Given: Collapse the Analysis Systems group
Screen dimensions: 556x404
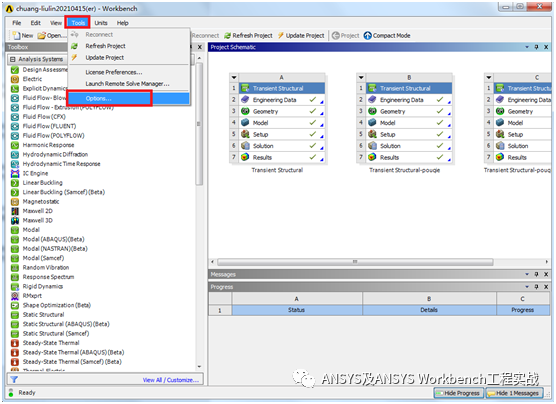Looking at the screenshot, I should click(x=13, y=59).
